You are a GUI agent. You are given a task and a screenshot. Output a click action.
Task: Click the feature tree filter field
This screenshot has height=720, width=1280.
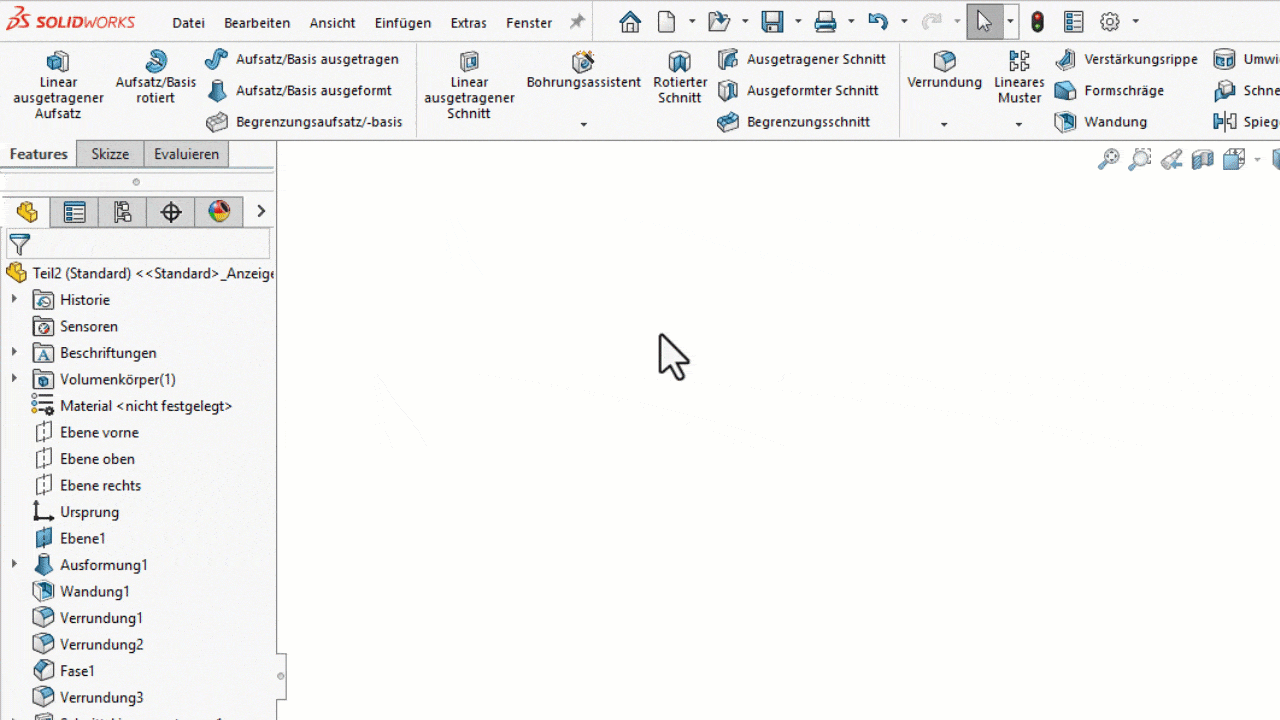[x=150, y=244]
